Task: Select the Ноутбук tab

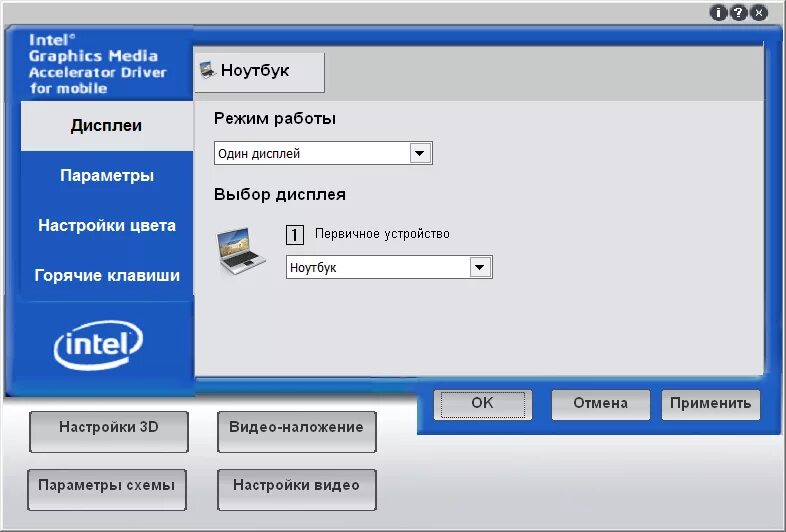Action: [x=259, y=72]
